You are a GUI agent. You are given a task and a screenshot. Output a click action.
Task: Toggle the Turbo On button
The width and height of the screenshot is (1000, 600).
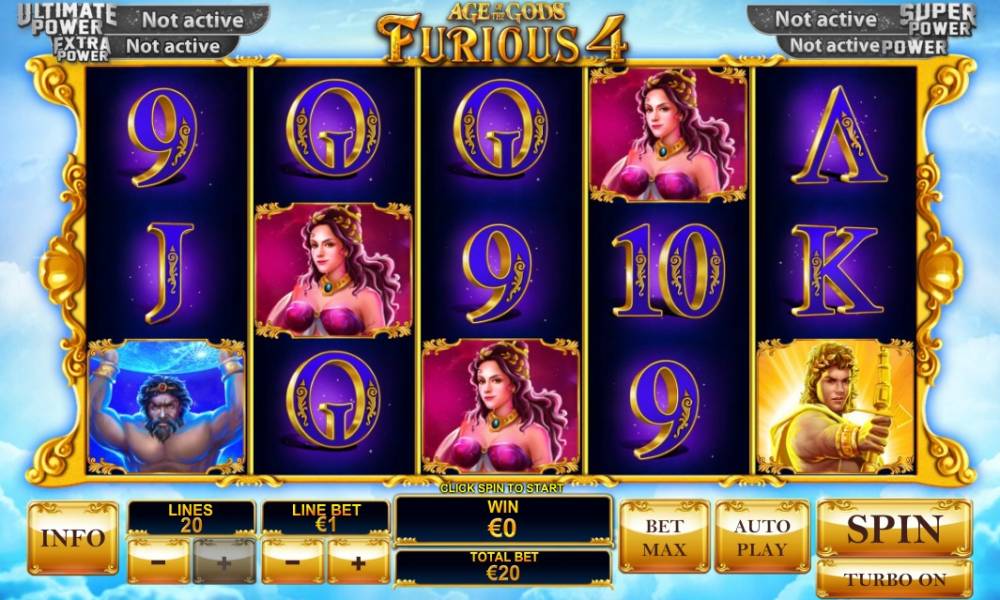click(x=894, y=579)
